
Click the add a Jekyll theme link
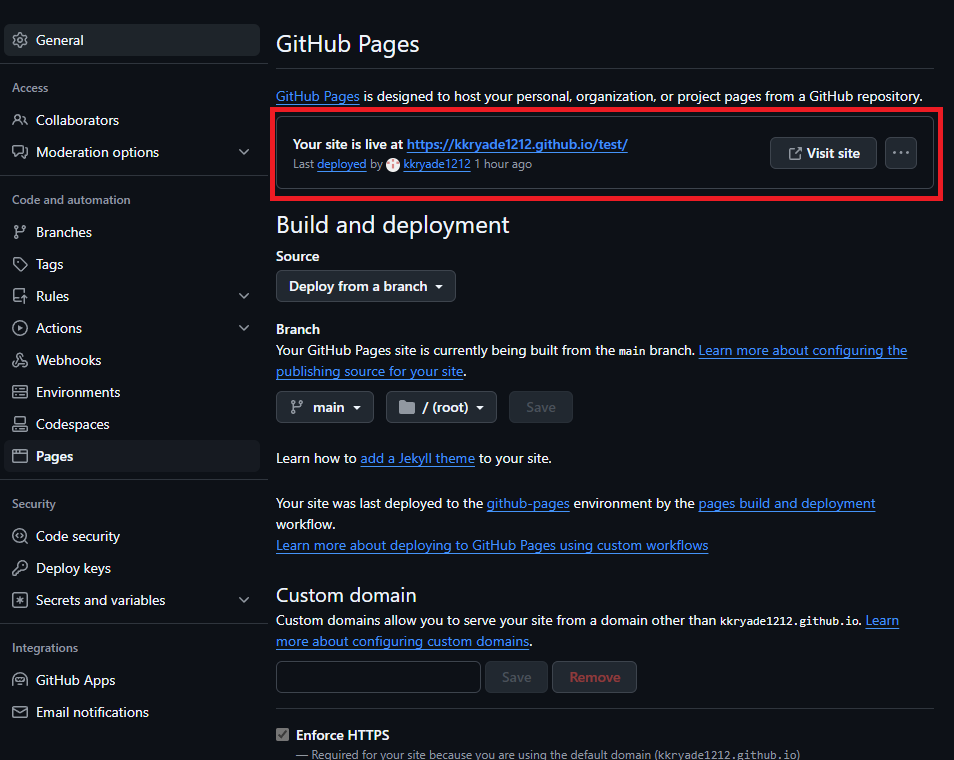tap(417, 458)
